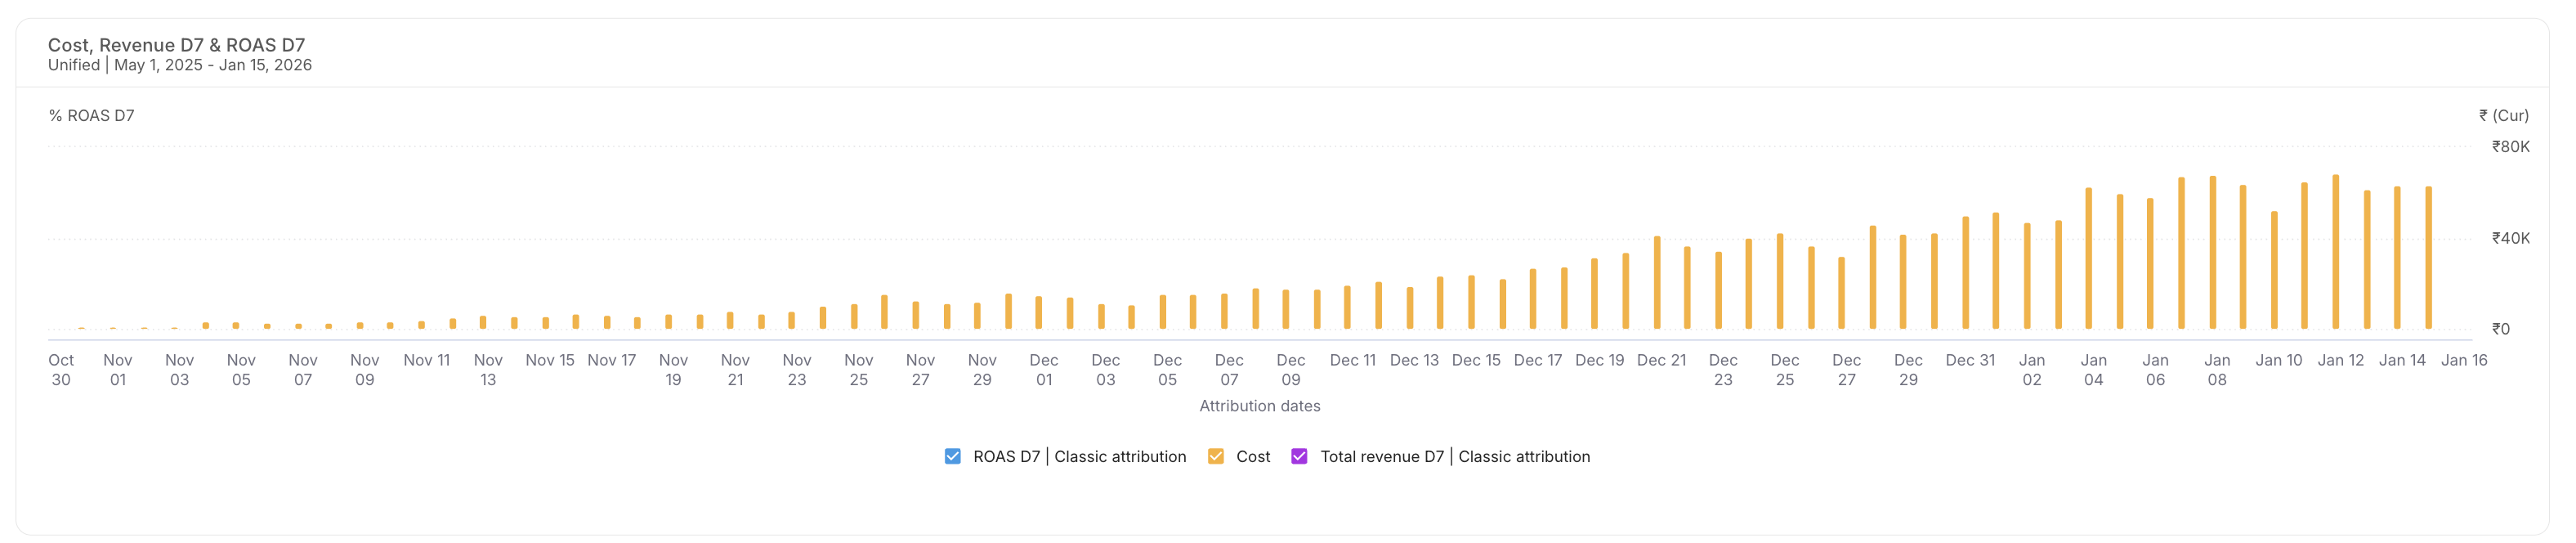Screen dimensions: 2576x543
Task: Select the Cost bar for Jan 04
Action: 2089,258
